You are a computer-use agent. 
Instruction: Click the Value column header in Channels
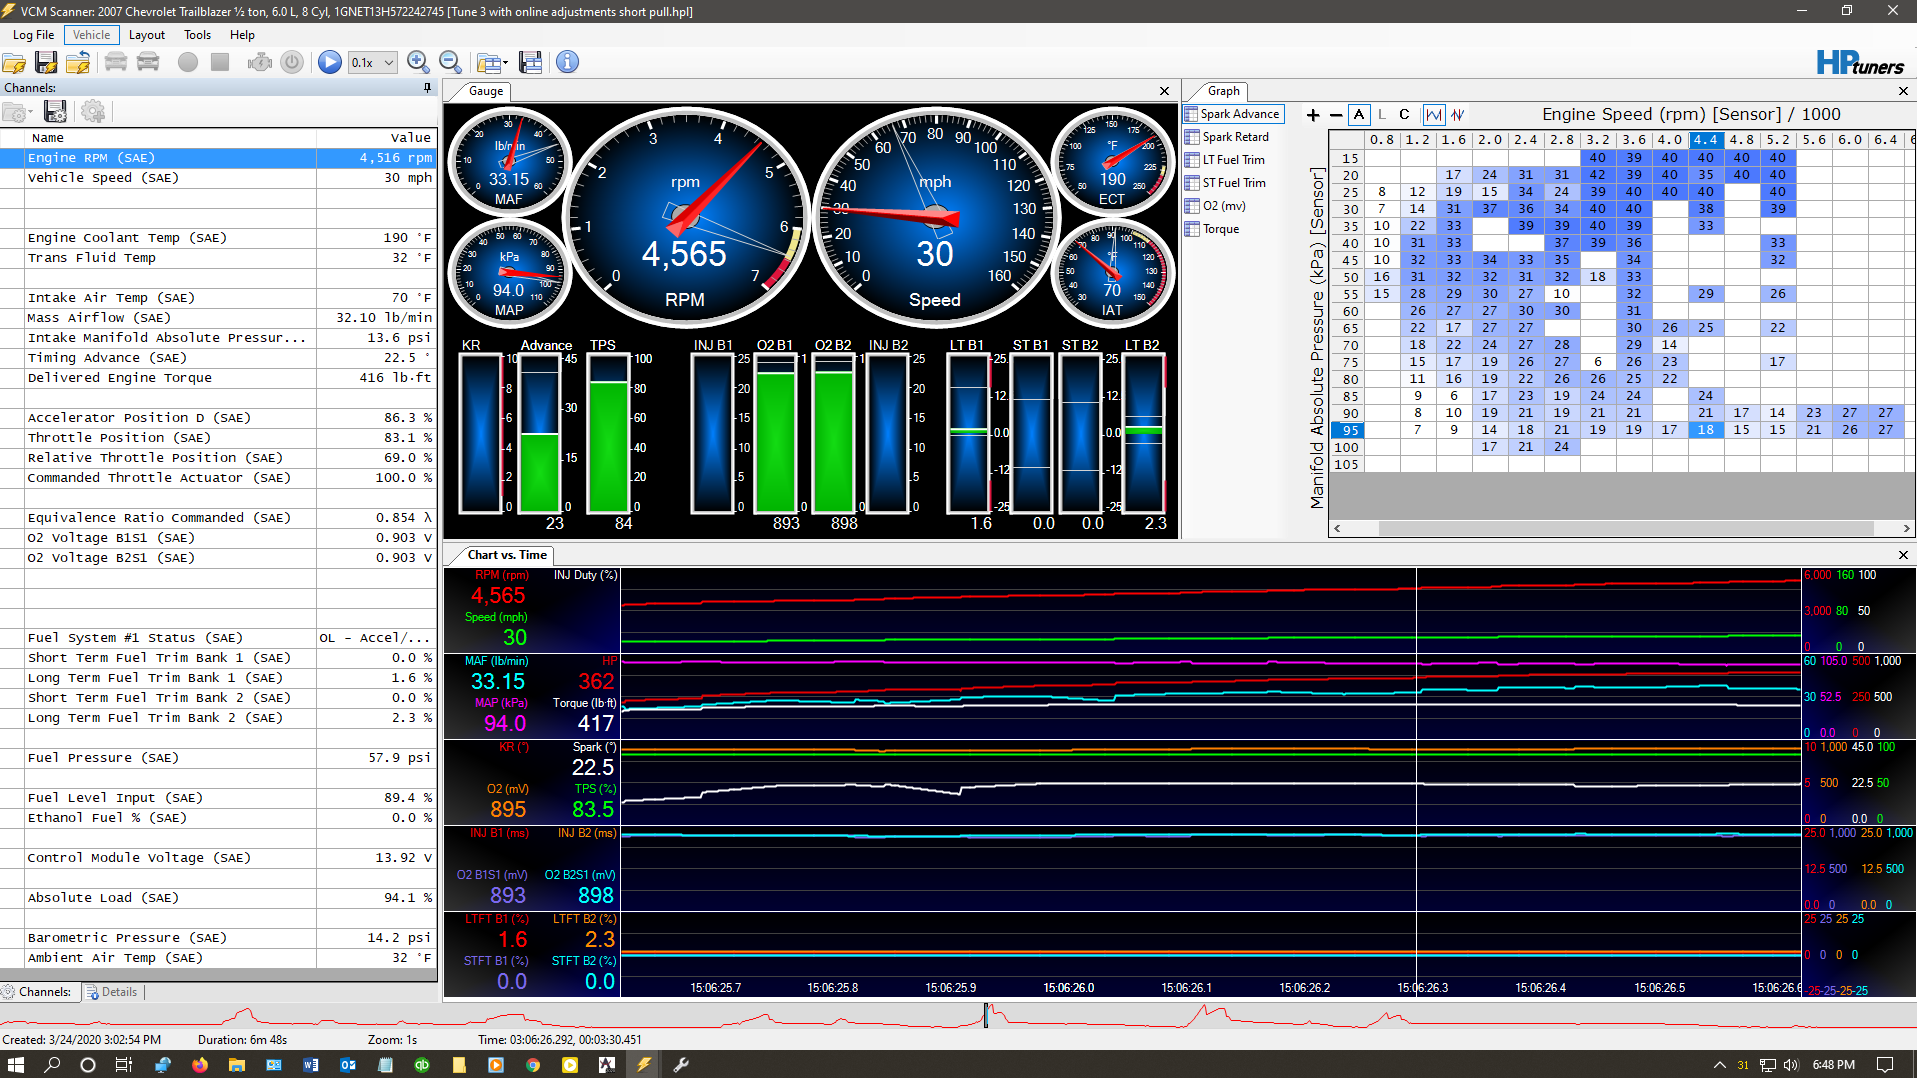(376, 138)
